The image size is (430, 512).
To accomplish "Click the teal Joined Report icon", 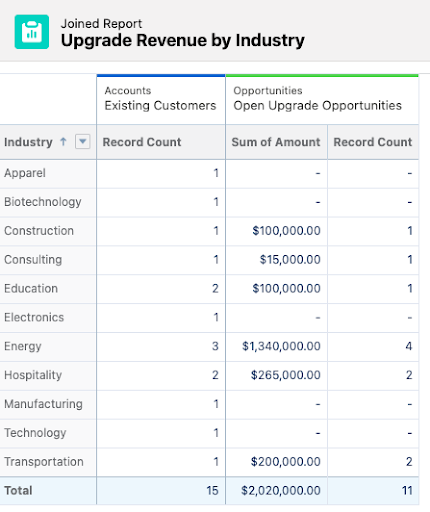I will (x=32, y=32).
